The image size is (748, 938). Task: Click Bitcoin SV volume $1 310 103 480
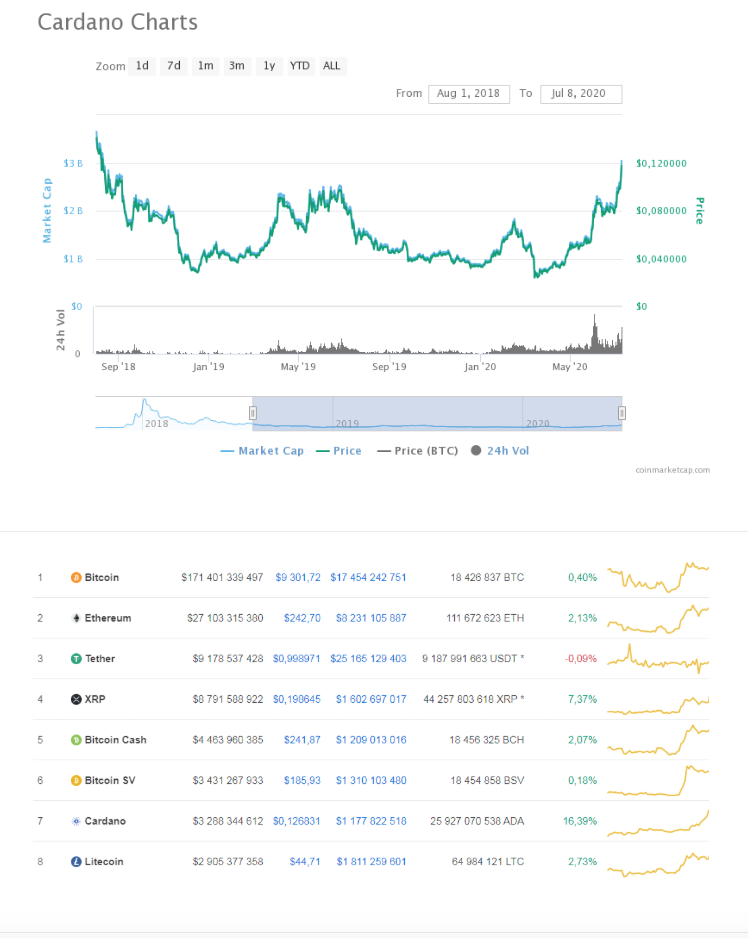[x=371, y=781]
